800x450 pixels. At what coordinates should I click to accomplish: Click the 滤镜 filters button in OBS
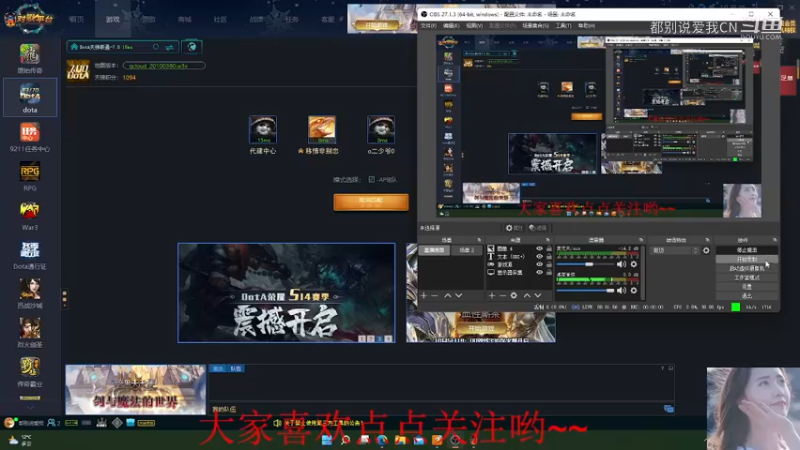point(538,228)
